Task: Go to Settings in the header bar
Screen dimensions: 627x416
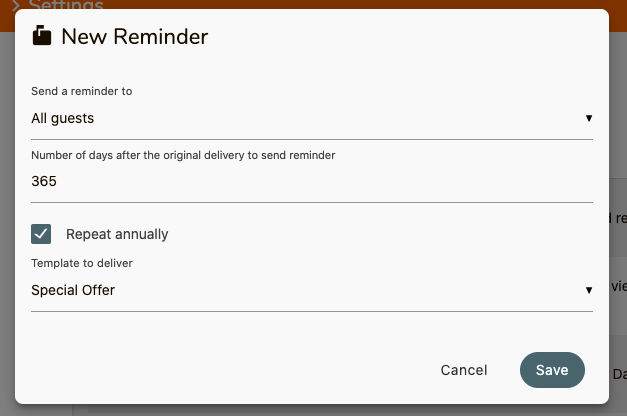Action: click(66, 5)
